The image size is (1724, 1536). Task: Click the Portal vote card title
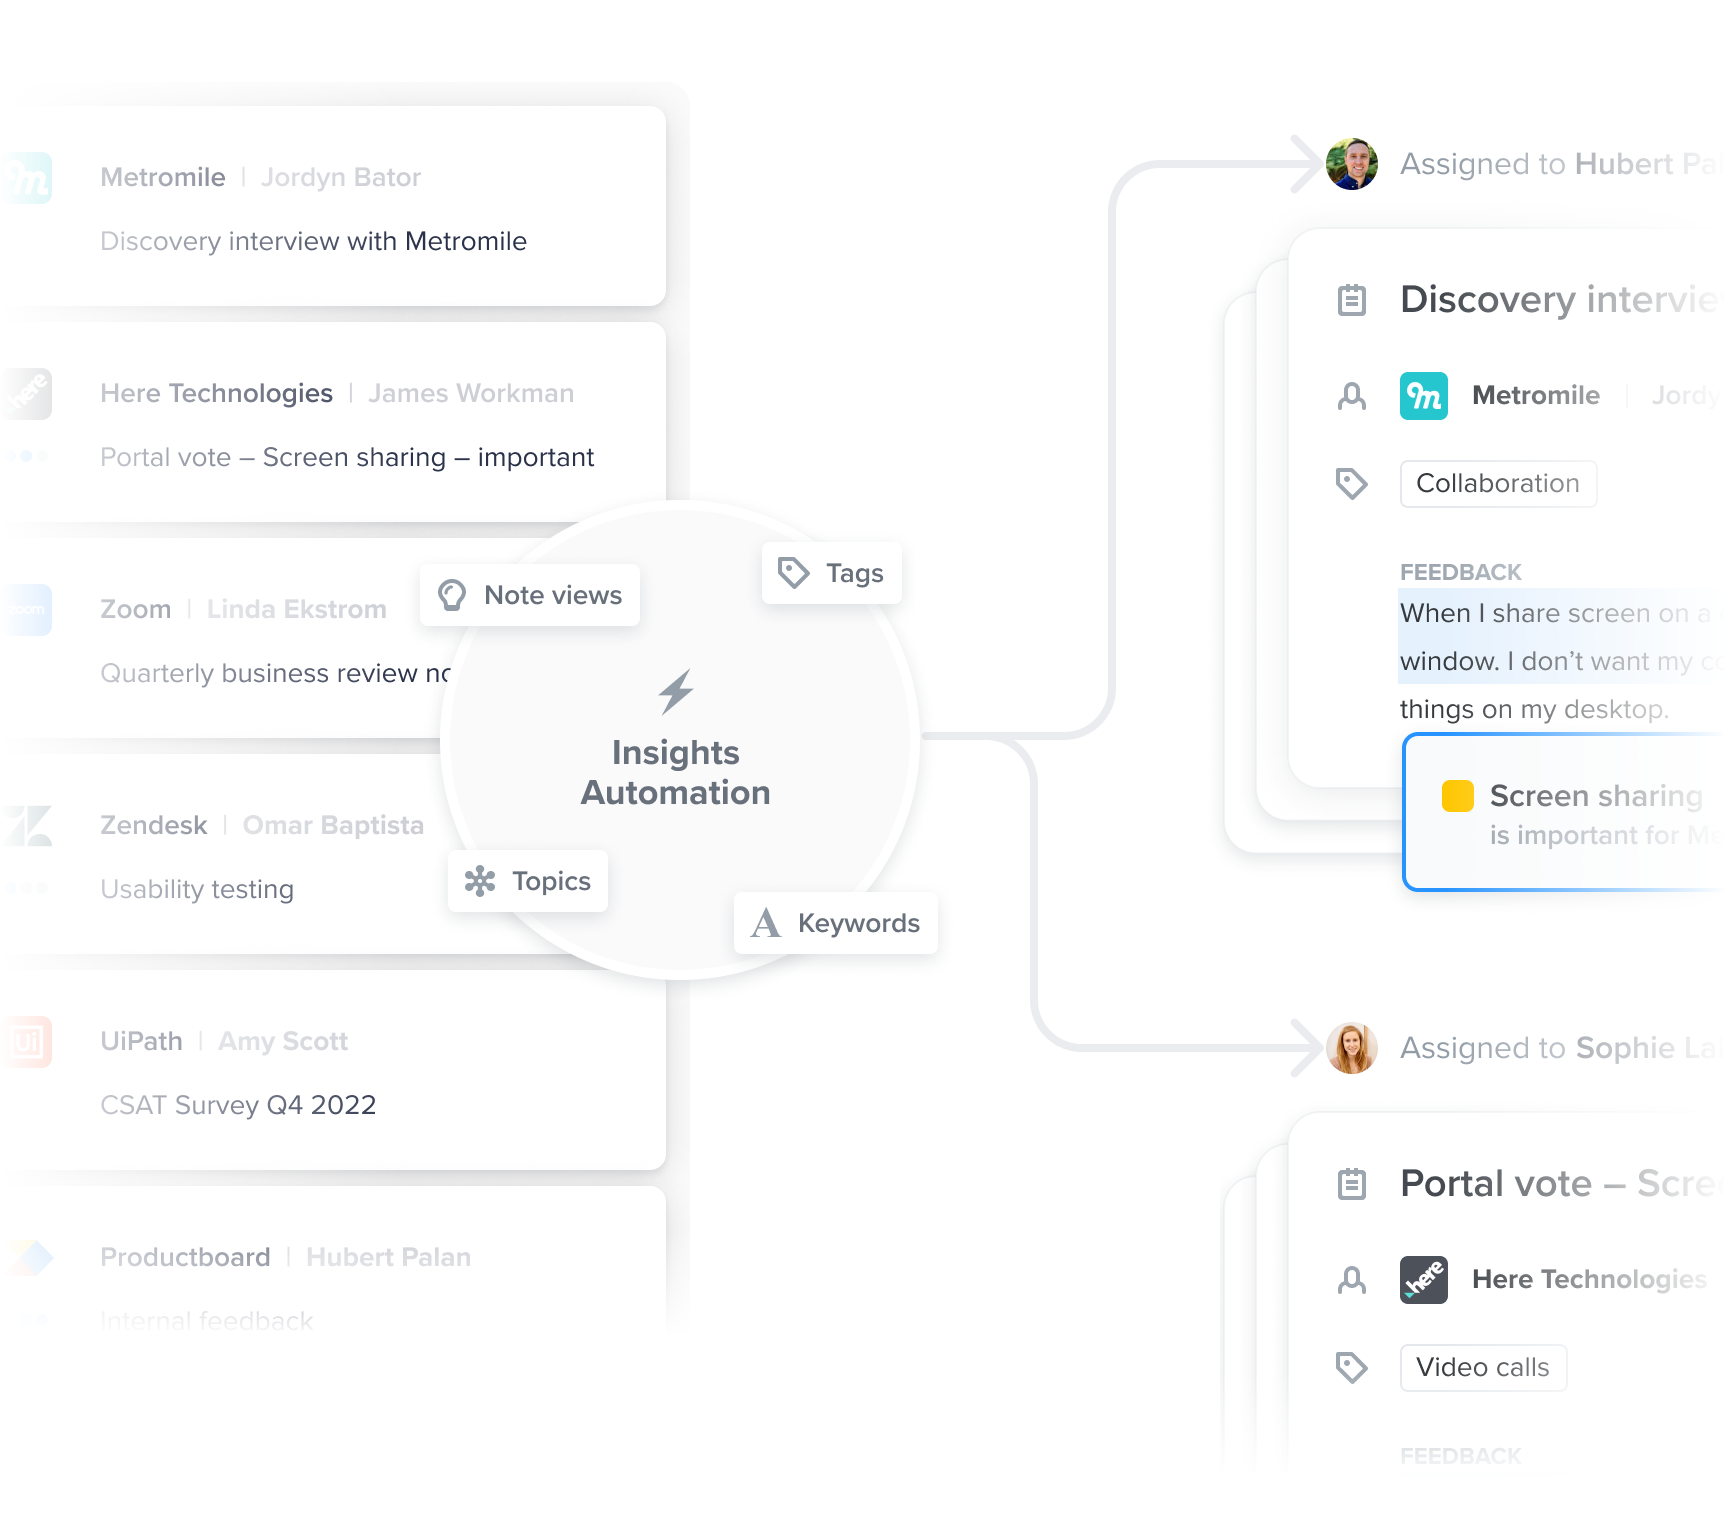coord(1560,1184)
